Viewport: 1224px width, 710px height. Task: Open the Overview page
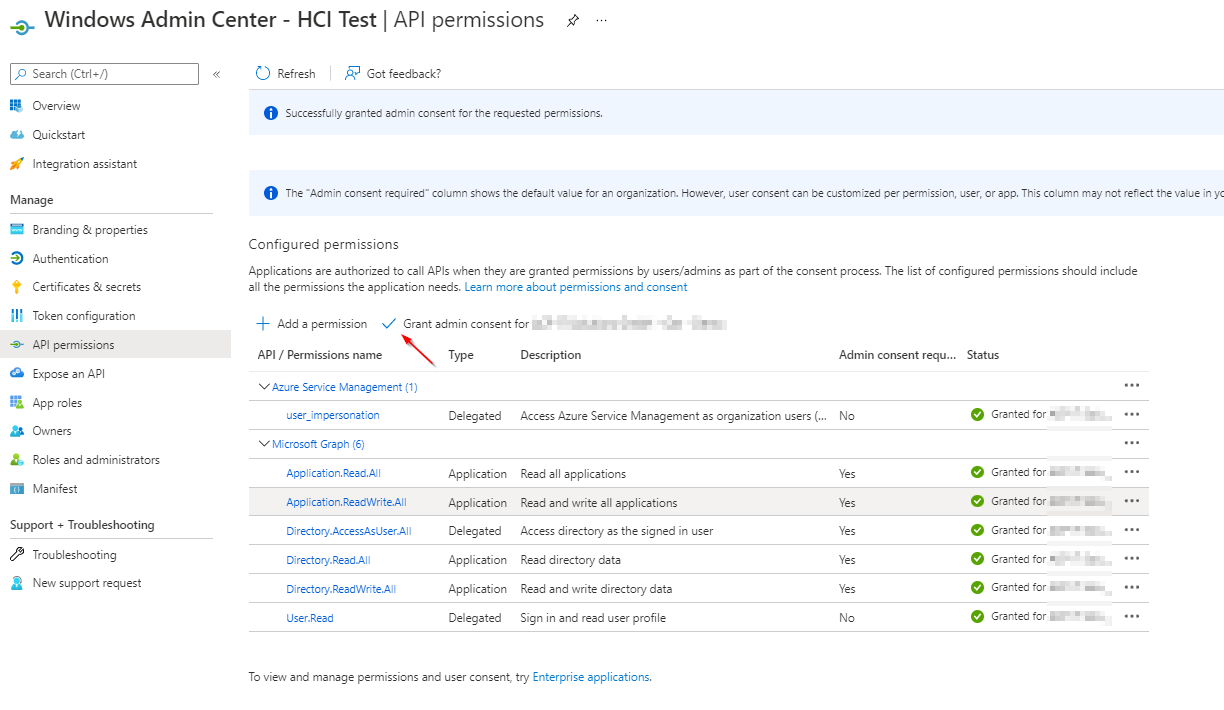pyautogui.click(x=56, y=106)
